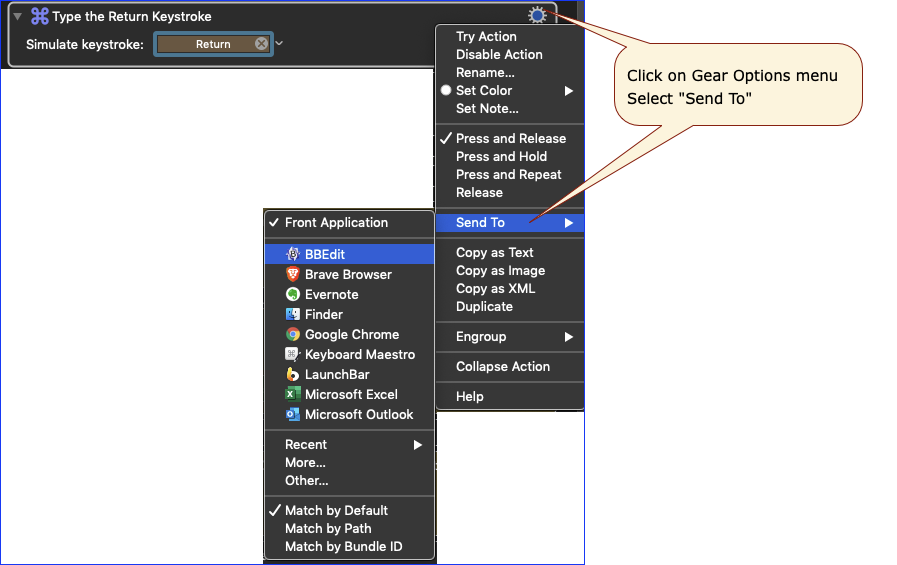Click the 'Type the Return Keystroke' action title

(x=132, y=17)
